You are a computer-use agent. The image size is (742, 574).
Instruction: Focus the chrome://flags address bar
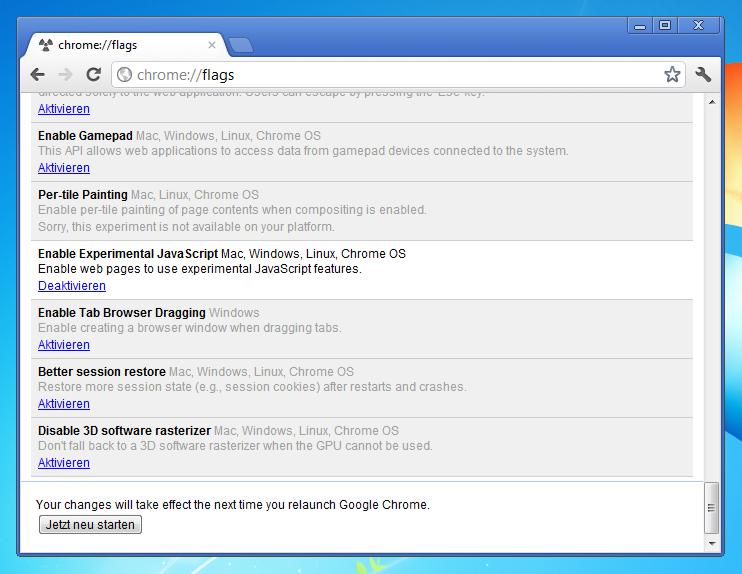[x=398, y=75]
